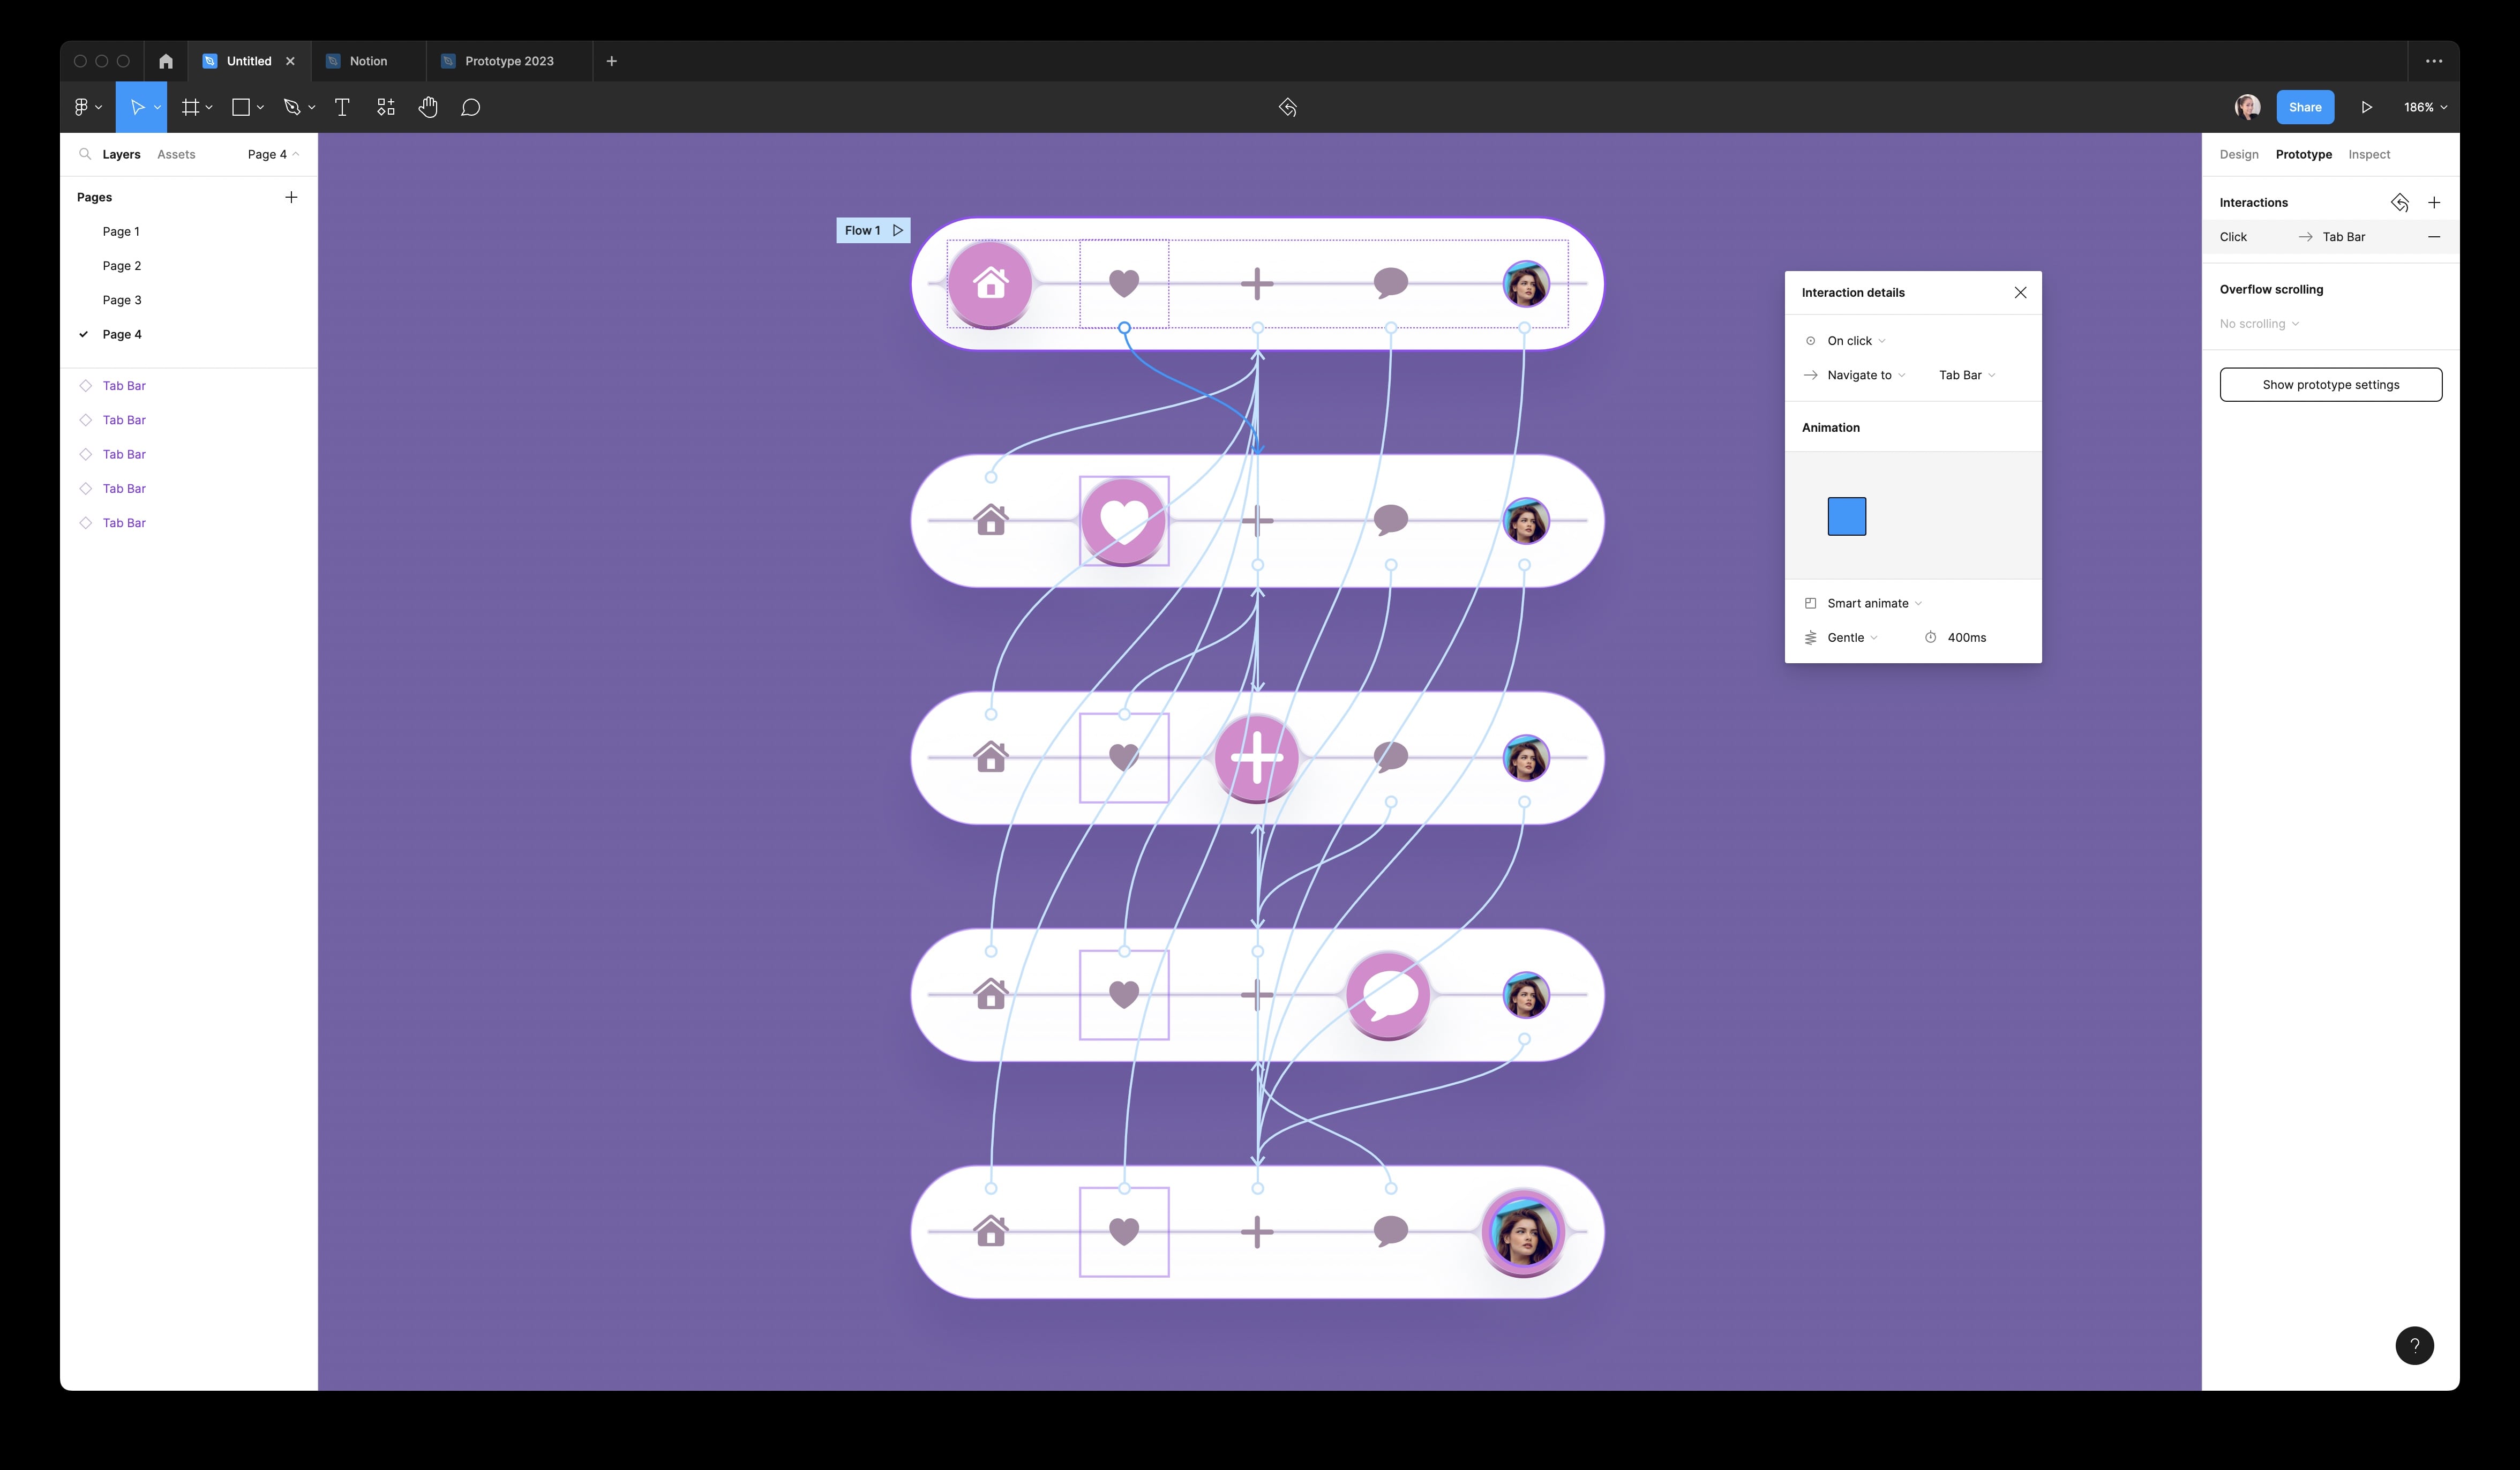Image resolution: width=2520 pixels, height=1470 pixels.
Task: Toggle Smart animate checkbox on
Action: [1810, 602]
